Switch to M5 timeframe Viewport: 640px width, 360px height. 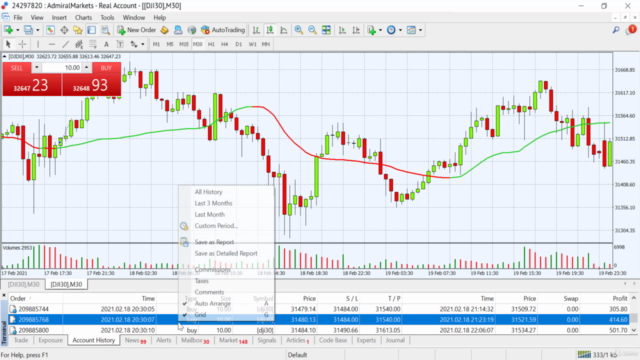(170, 44)
